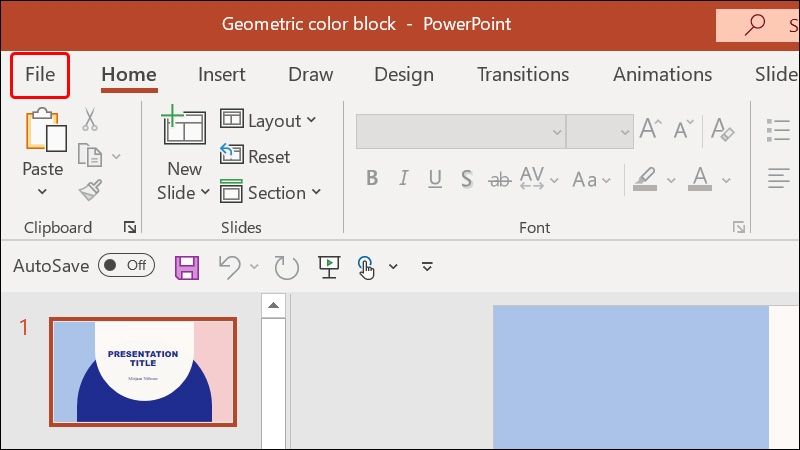Click the Bullets list icon
800x450 pixels.
778,130
